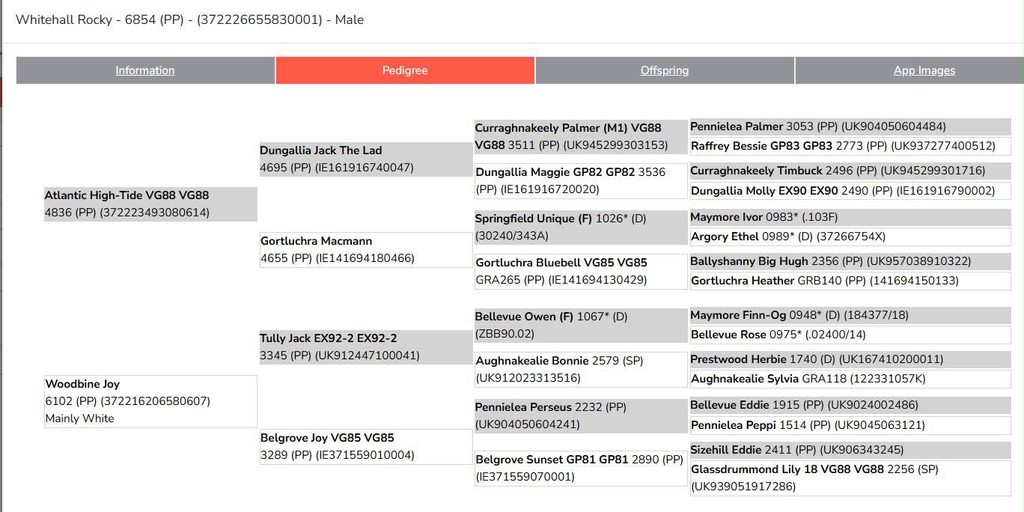Open Dungallia Jack The Lad record
Screen dimensions: 1024x512
(366, 159)
